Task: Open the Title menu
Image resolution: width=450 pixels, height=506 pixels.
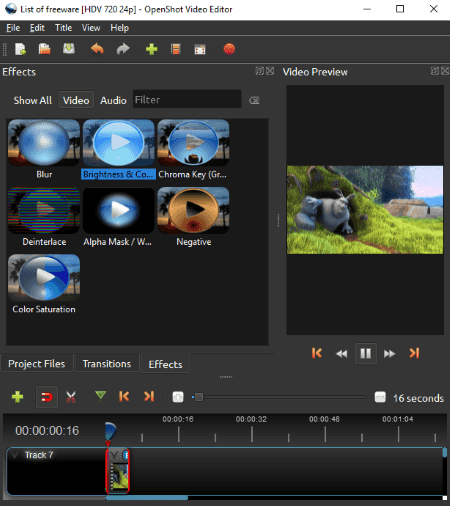Action: click(x=63, y=28)
